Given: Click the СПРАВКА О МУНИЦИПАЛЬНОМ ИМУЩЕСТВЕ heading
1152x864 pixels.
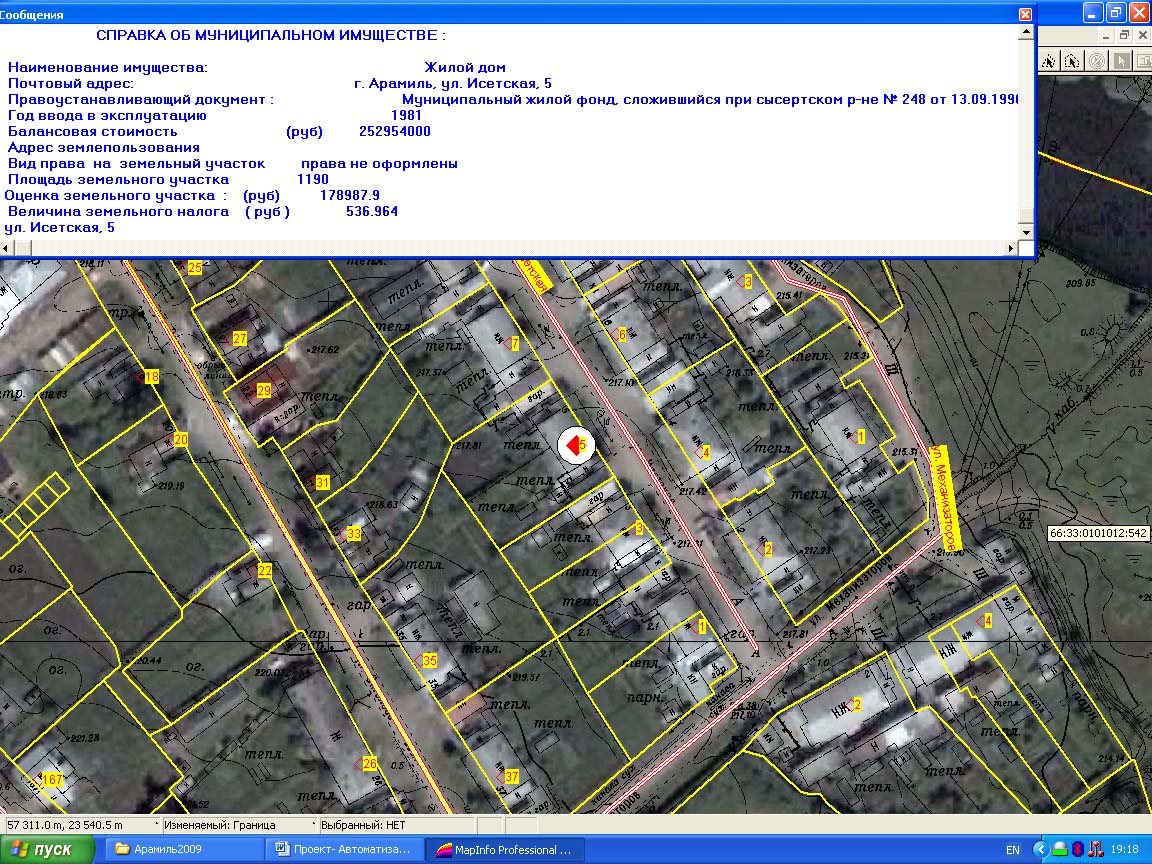Looking at the screenshot, I should point(270,35).
